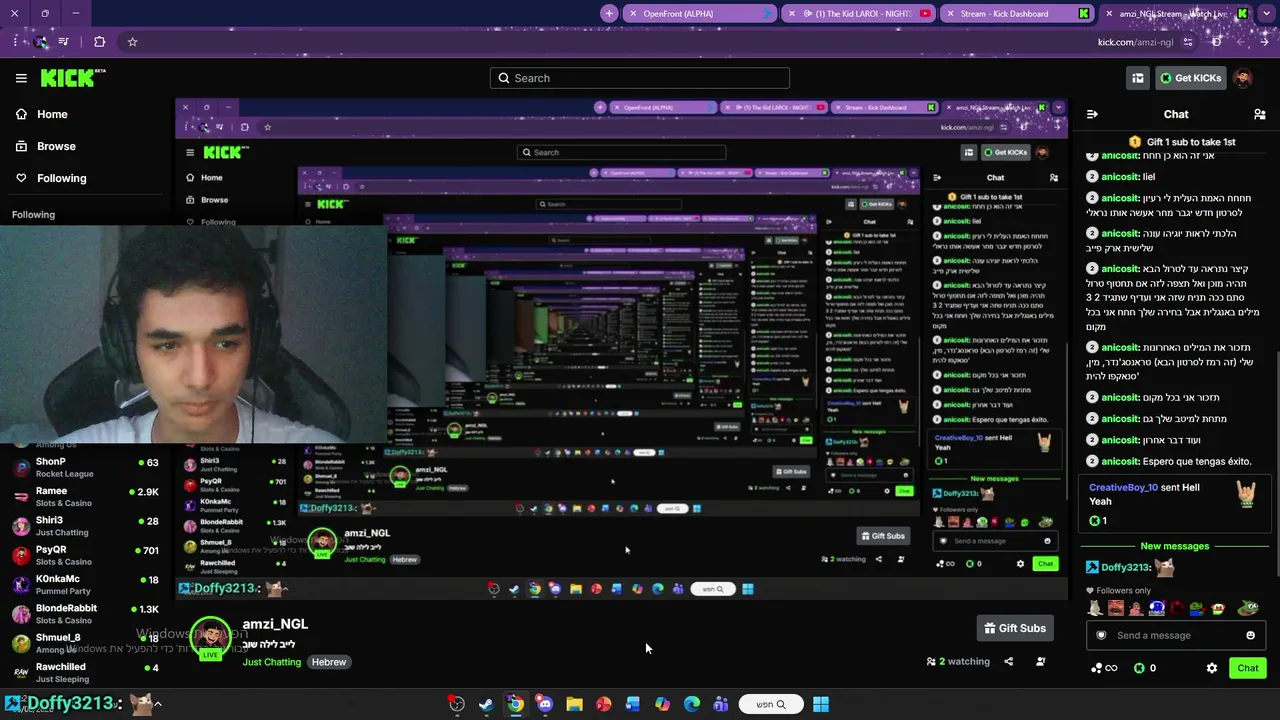Open Following in the Kick sidebar

coord(61,178)
